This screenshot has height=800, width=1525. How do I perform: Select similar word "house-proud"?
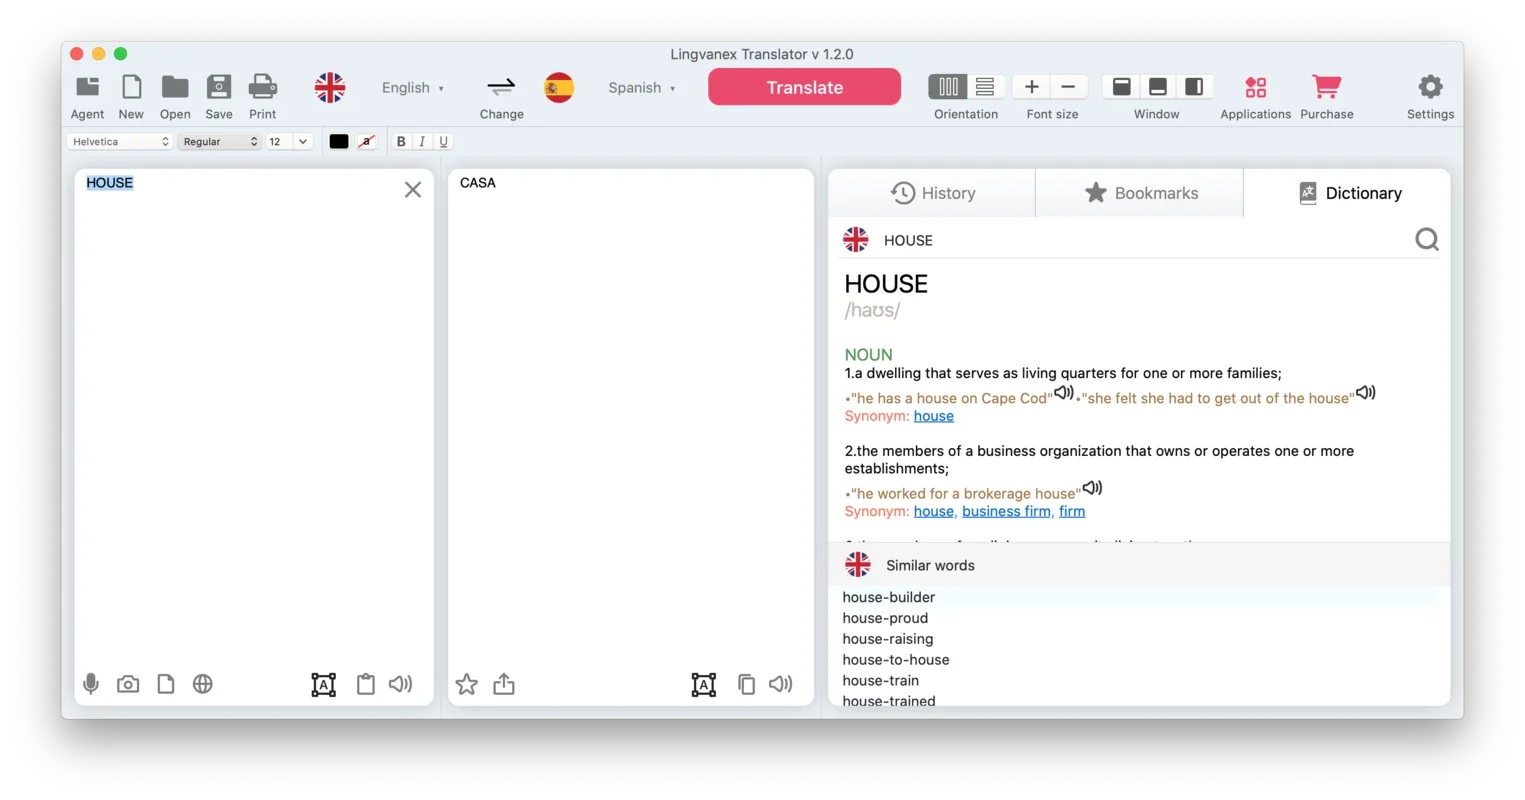pyautogui.click(x=885, y=618)
